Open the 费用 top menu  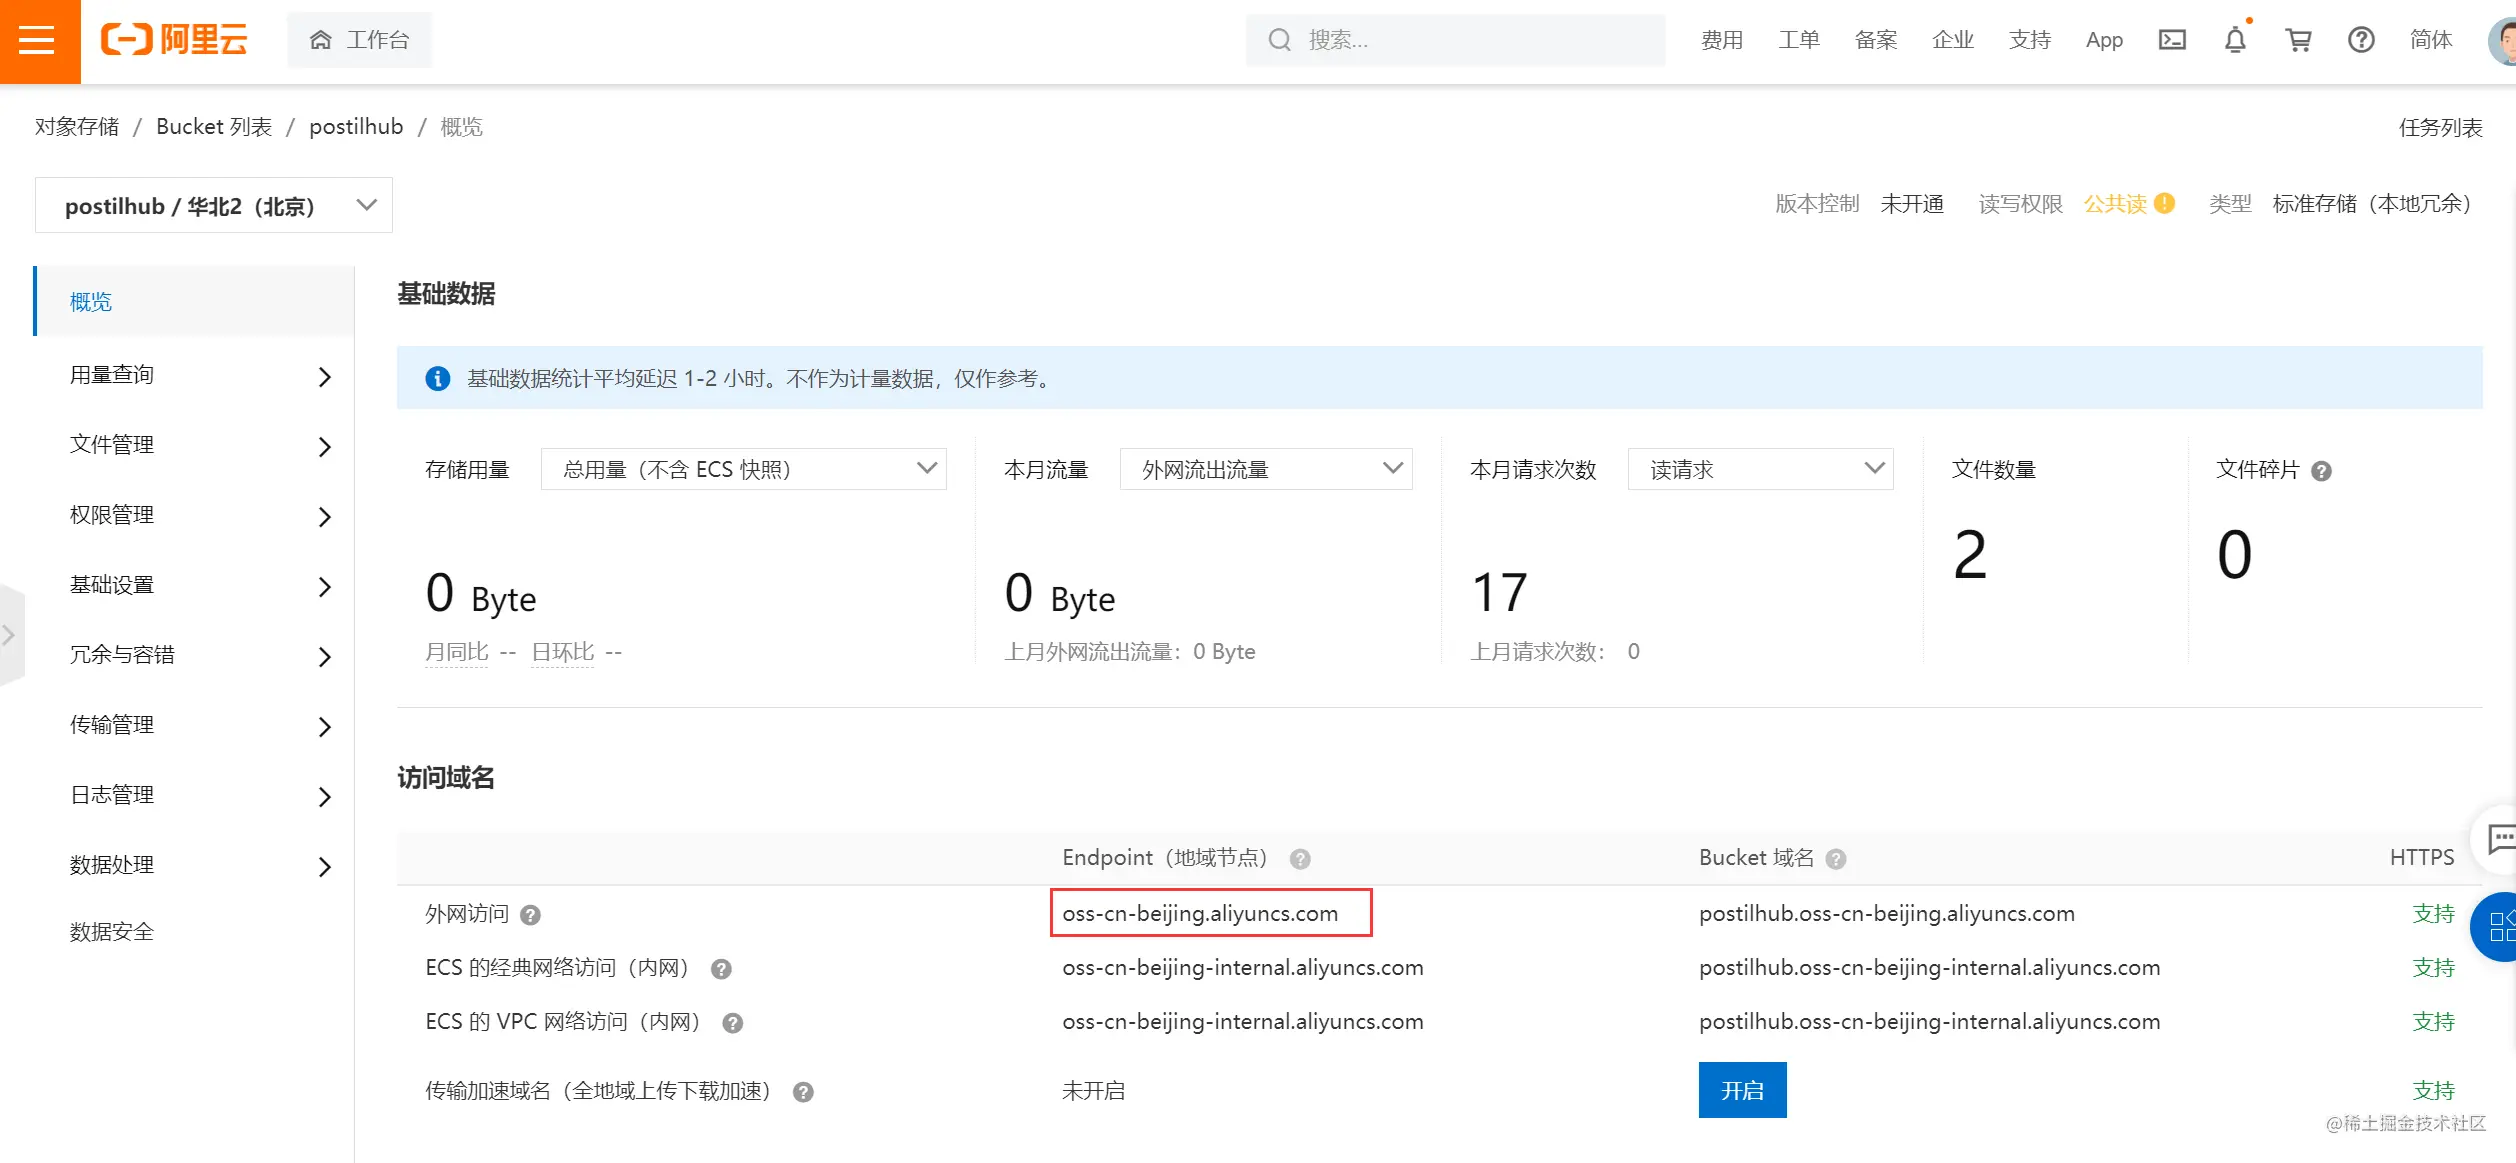pos(1722,40)
